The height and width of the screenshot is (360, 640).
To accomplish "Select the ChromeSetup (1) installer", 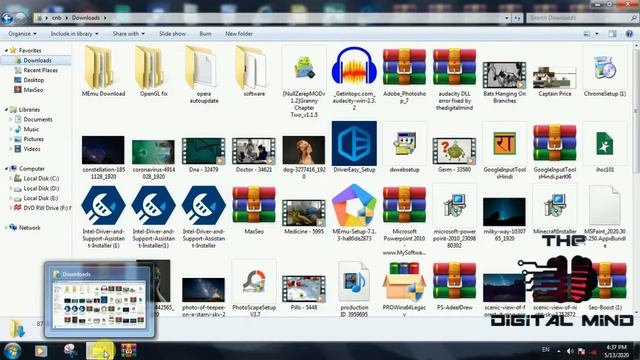I will click(x=604, y=71).
